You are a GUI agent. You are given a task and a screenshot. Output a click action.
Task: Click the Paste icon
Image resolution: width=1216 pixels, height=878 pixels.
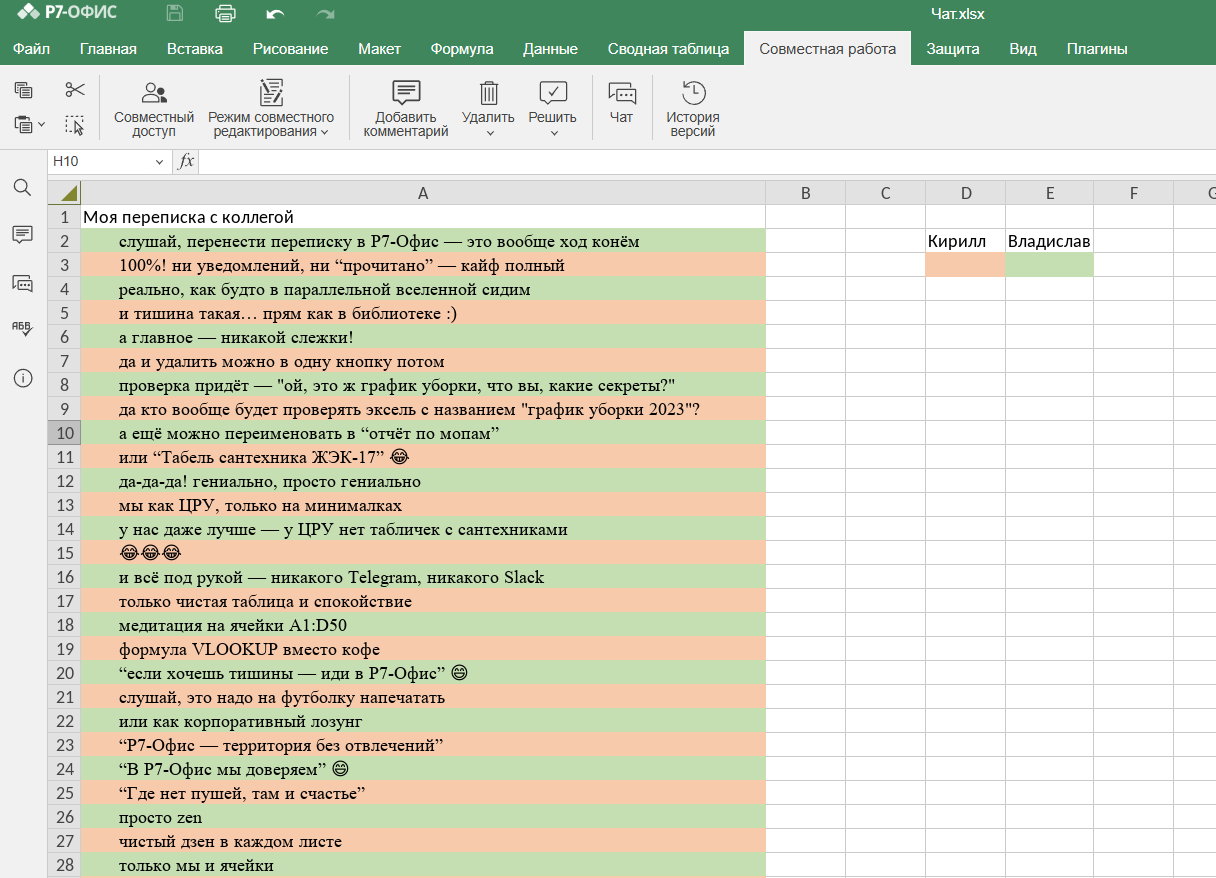(x=23, y=125)
